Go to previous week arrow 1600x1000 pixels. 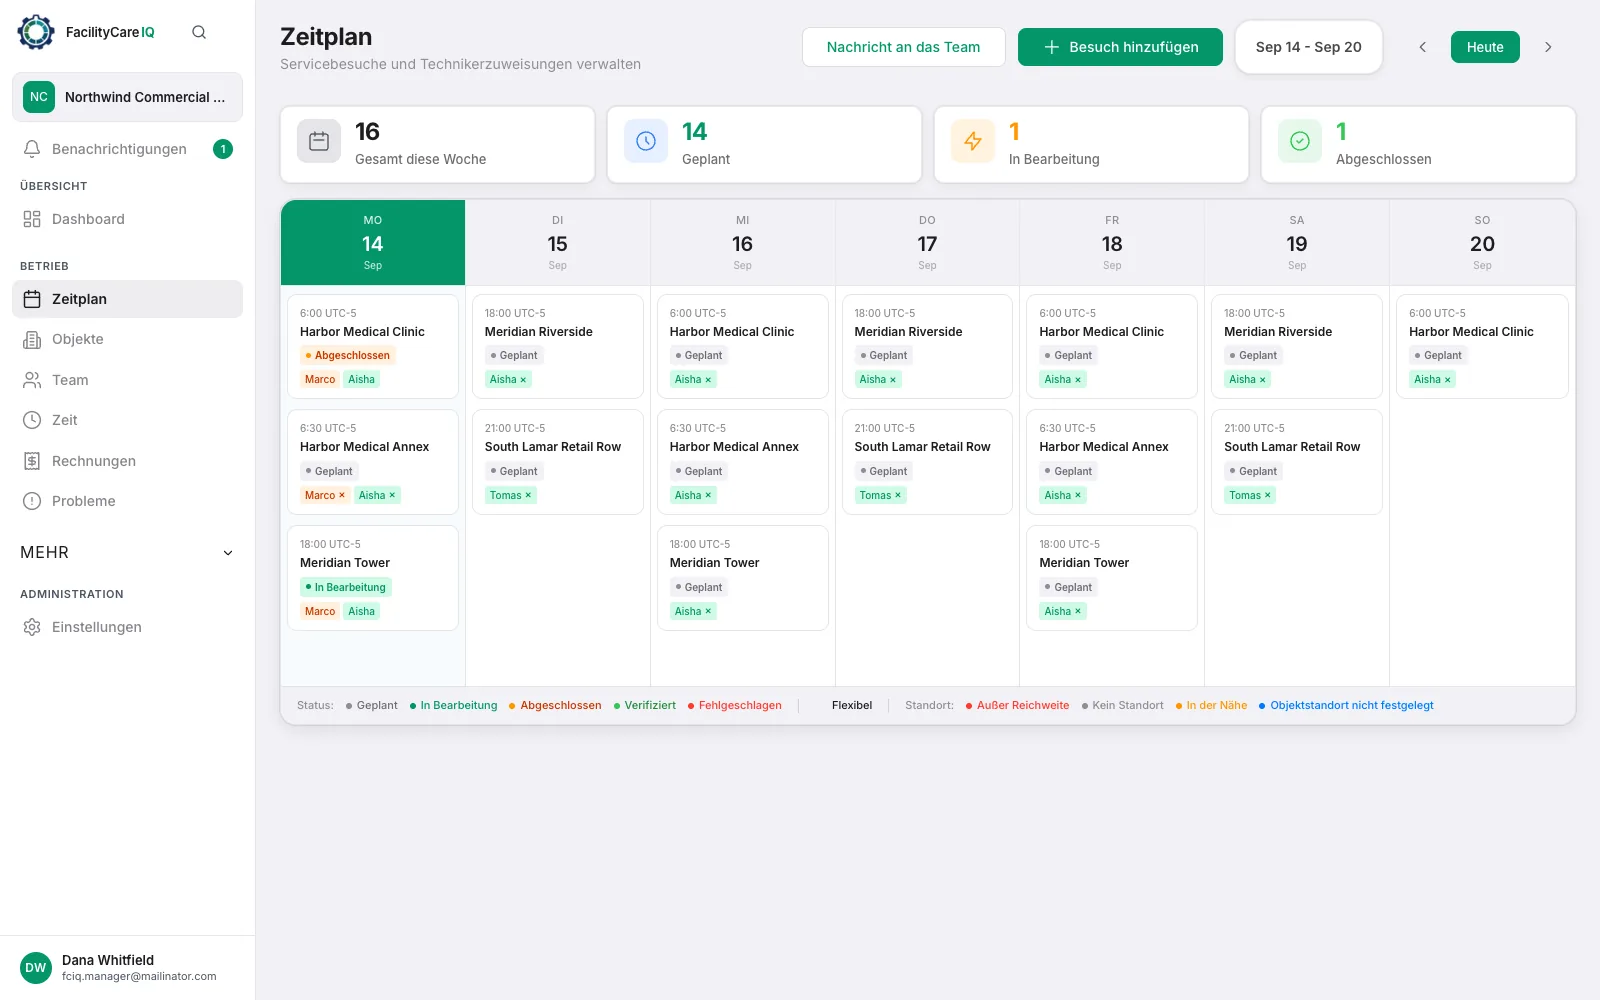(x=1422, y=47)
